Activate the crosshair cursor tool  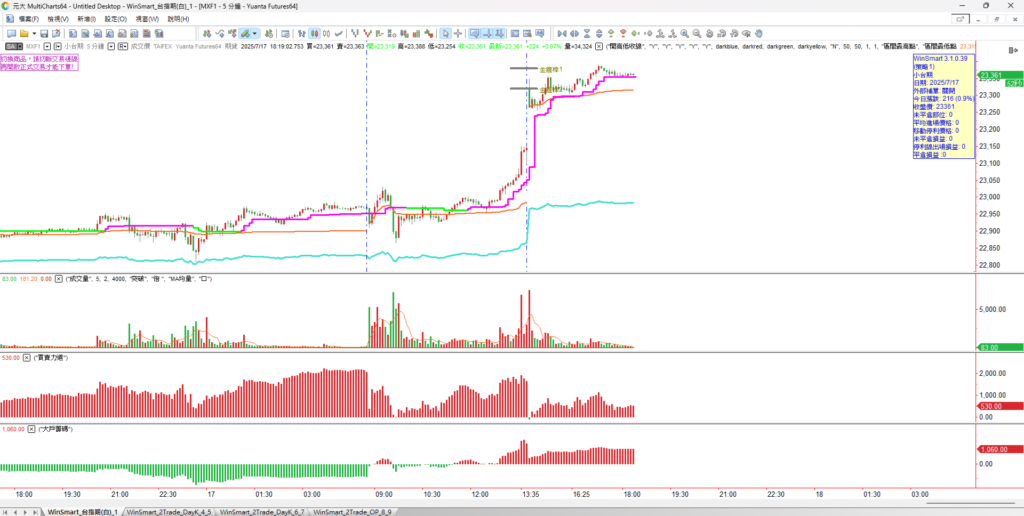coord(458,33)
